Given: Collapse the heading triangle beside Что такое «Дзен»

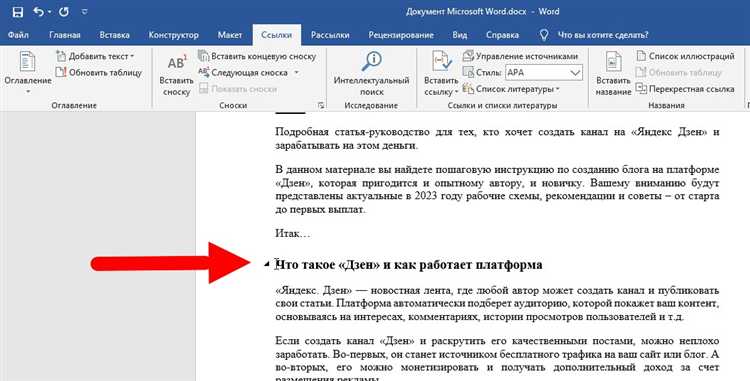Looking at the screenshot, I should (x=267, y=265).
